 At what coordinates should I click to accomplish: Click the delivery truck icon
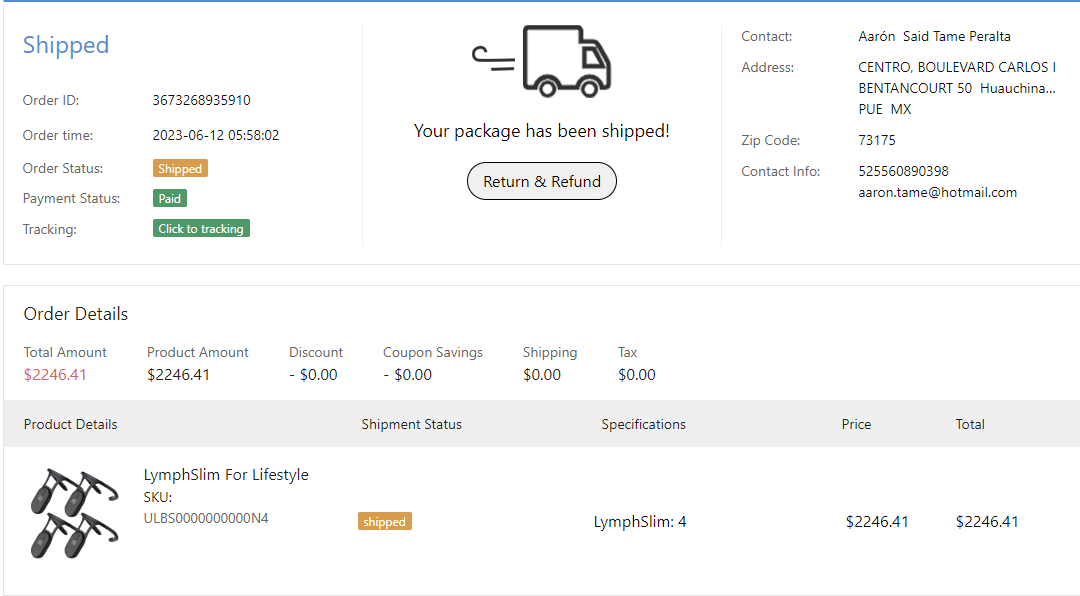pyautogui.click(x=542, y=61)
